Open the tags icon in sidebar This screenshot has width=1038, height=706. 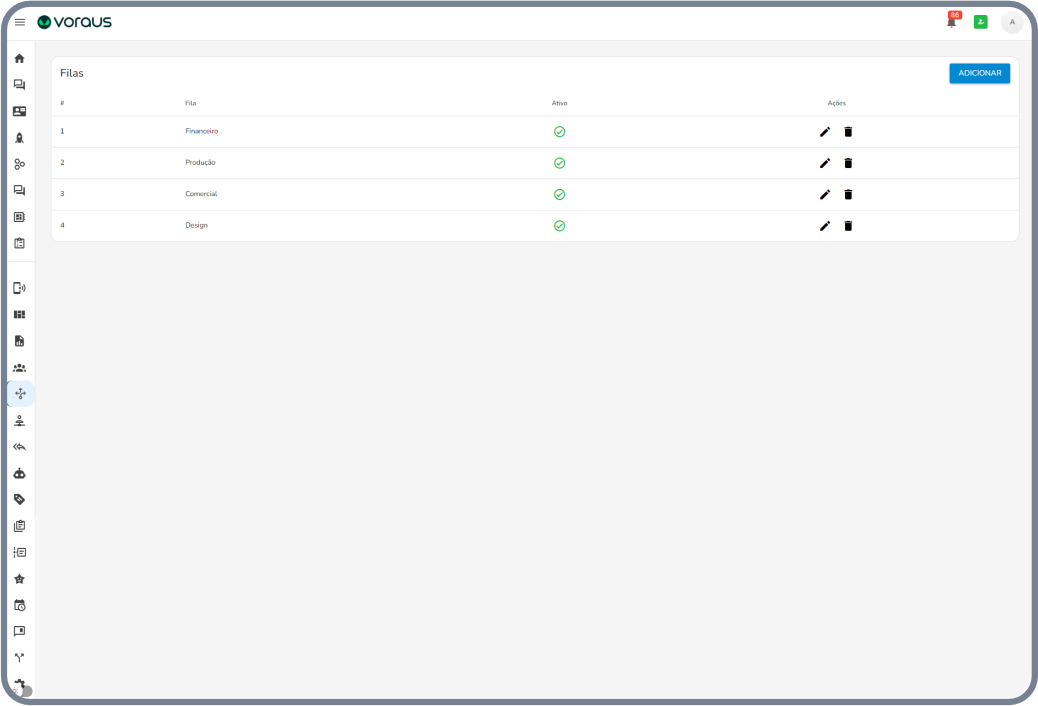[x=19, y=499]
